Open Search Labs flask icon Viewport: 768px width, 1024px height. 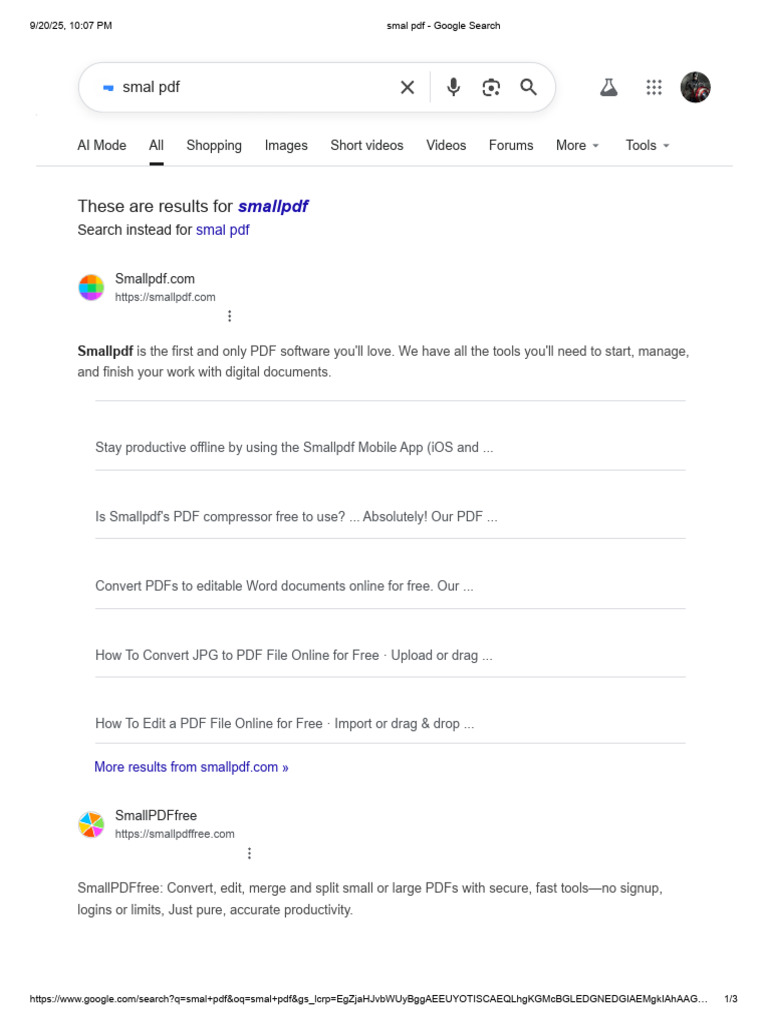[608, 88]
